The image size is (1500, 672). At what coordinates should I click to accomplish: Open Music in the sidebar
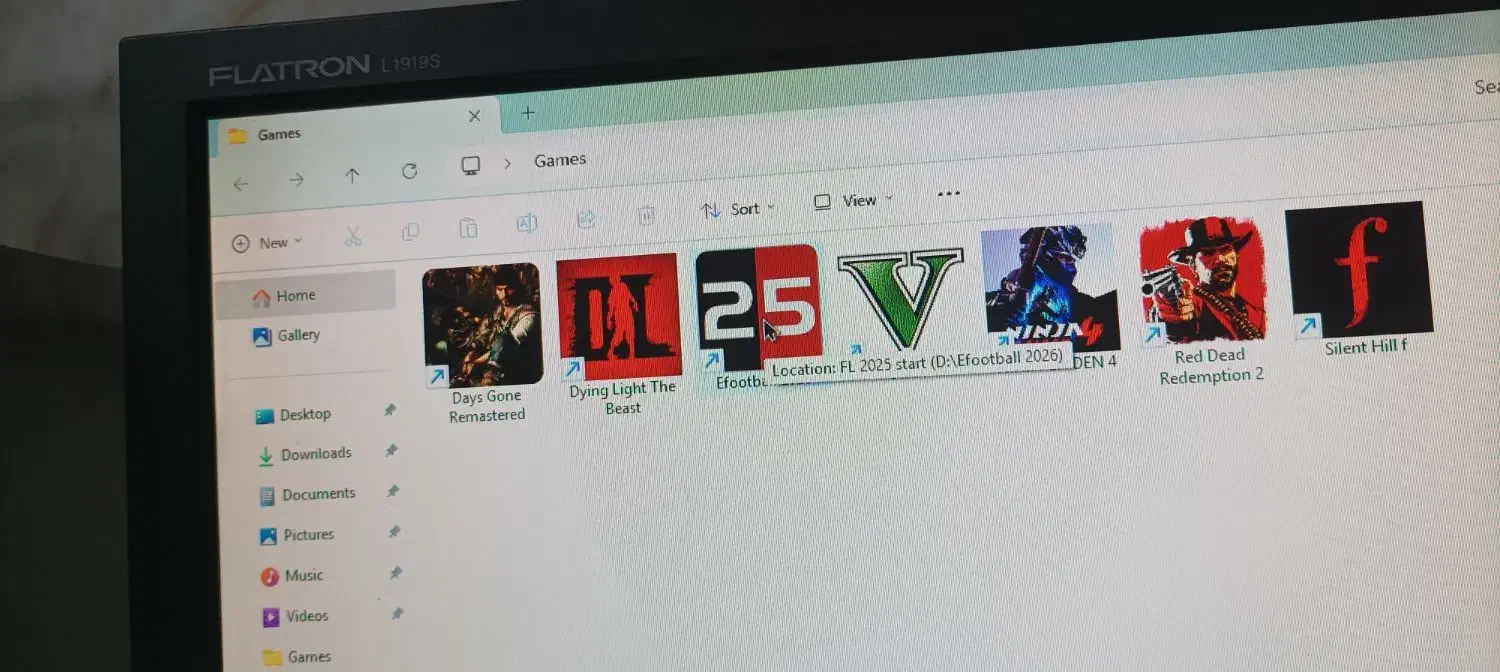[x=293, y=576]
